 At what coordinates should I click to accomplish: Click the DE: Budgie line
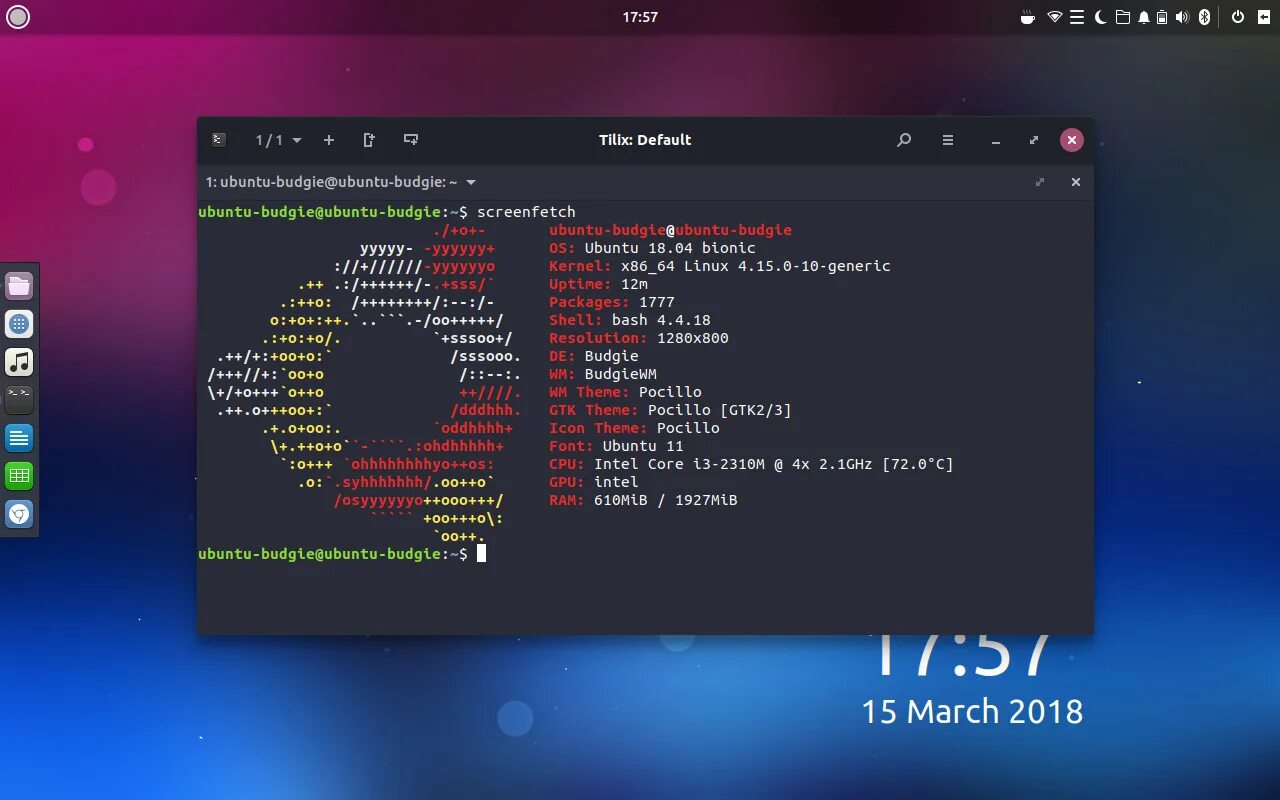(593, 356)
